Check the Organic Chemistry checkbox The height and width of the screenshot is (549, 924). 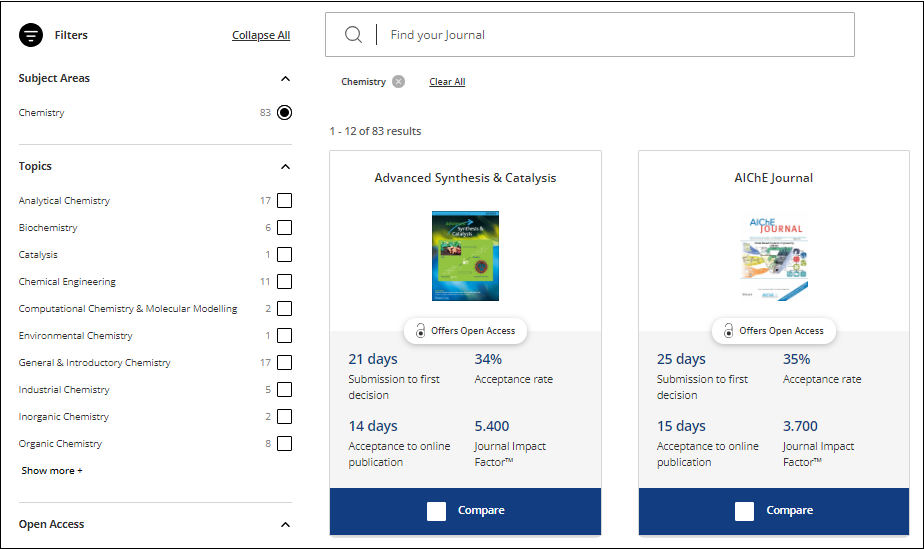(x=285, y=444)
